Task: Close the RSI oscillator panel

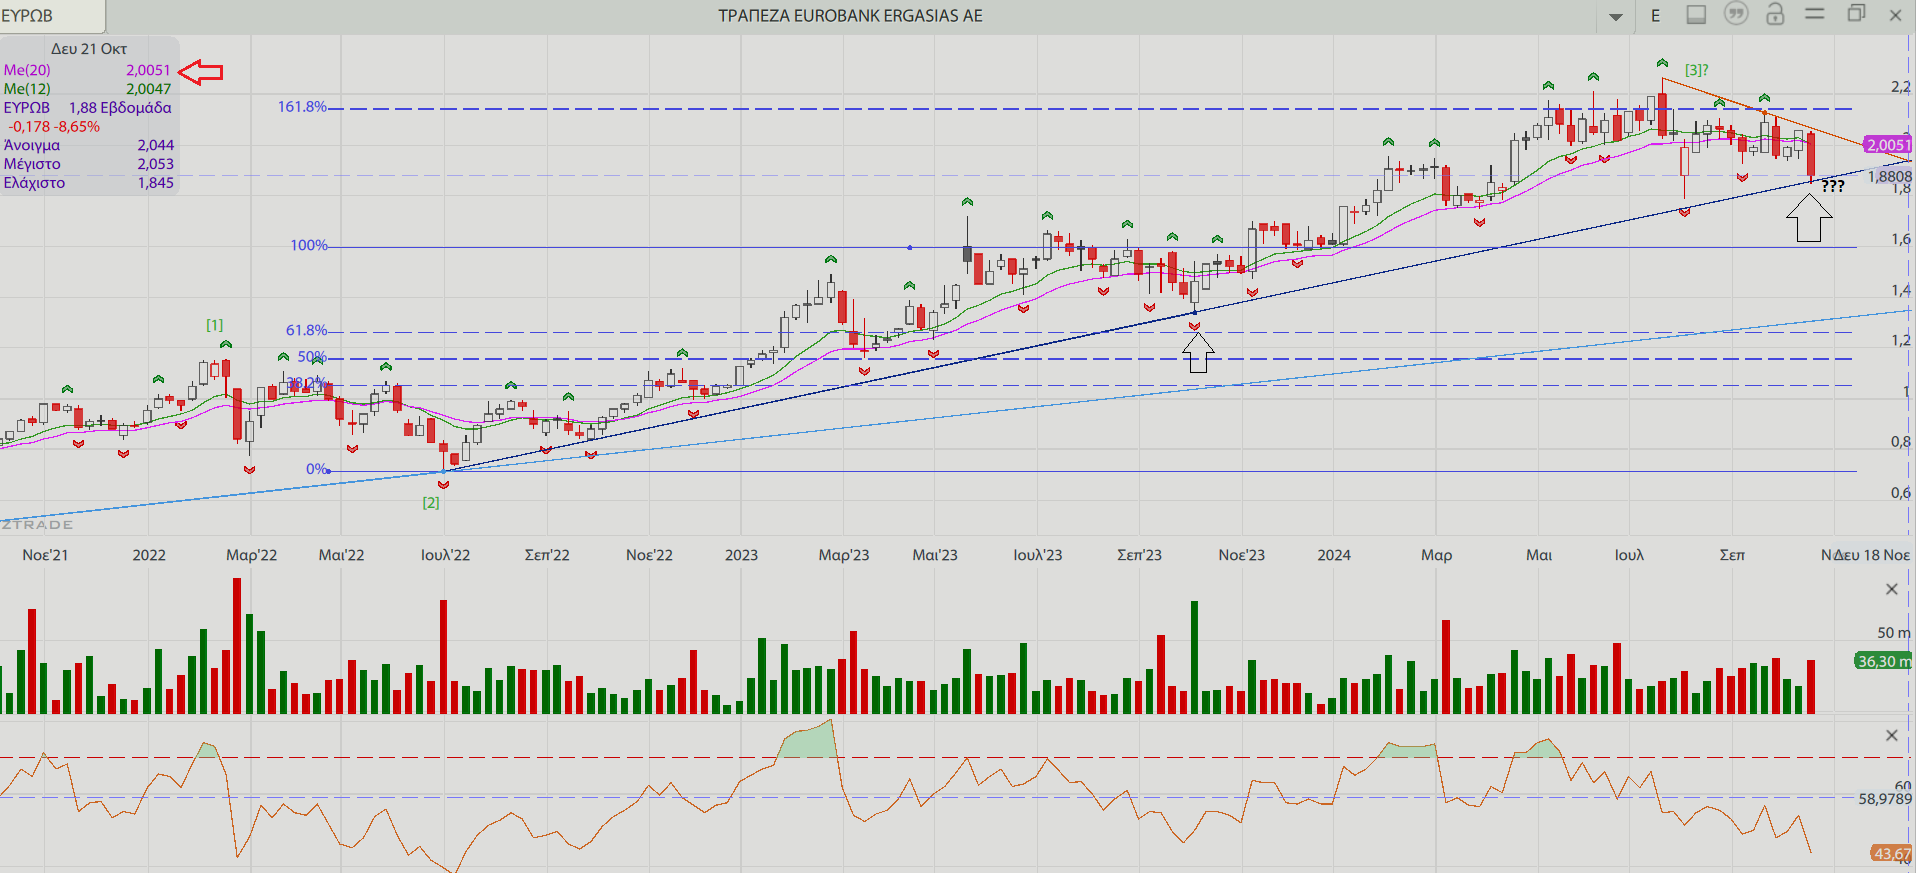Action: click(x=1891, y=735)
